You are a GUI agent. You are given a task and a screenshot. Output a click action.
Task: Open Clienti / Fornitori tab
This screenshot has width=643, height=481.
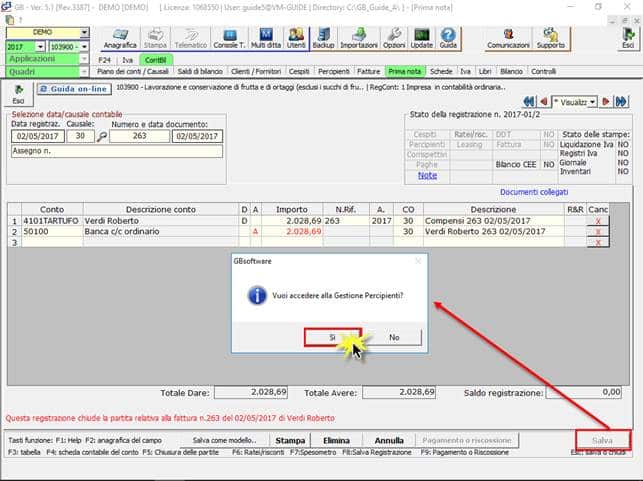click(256, 71)
